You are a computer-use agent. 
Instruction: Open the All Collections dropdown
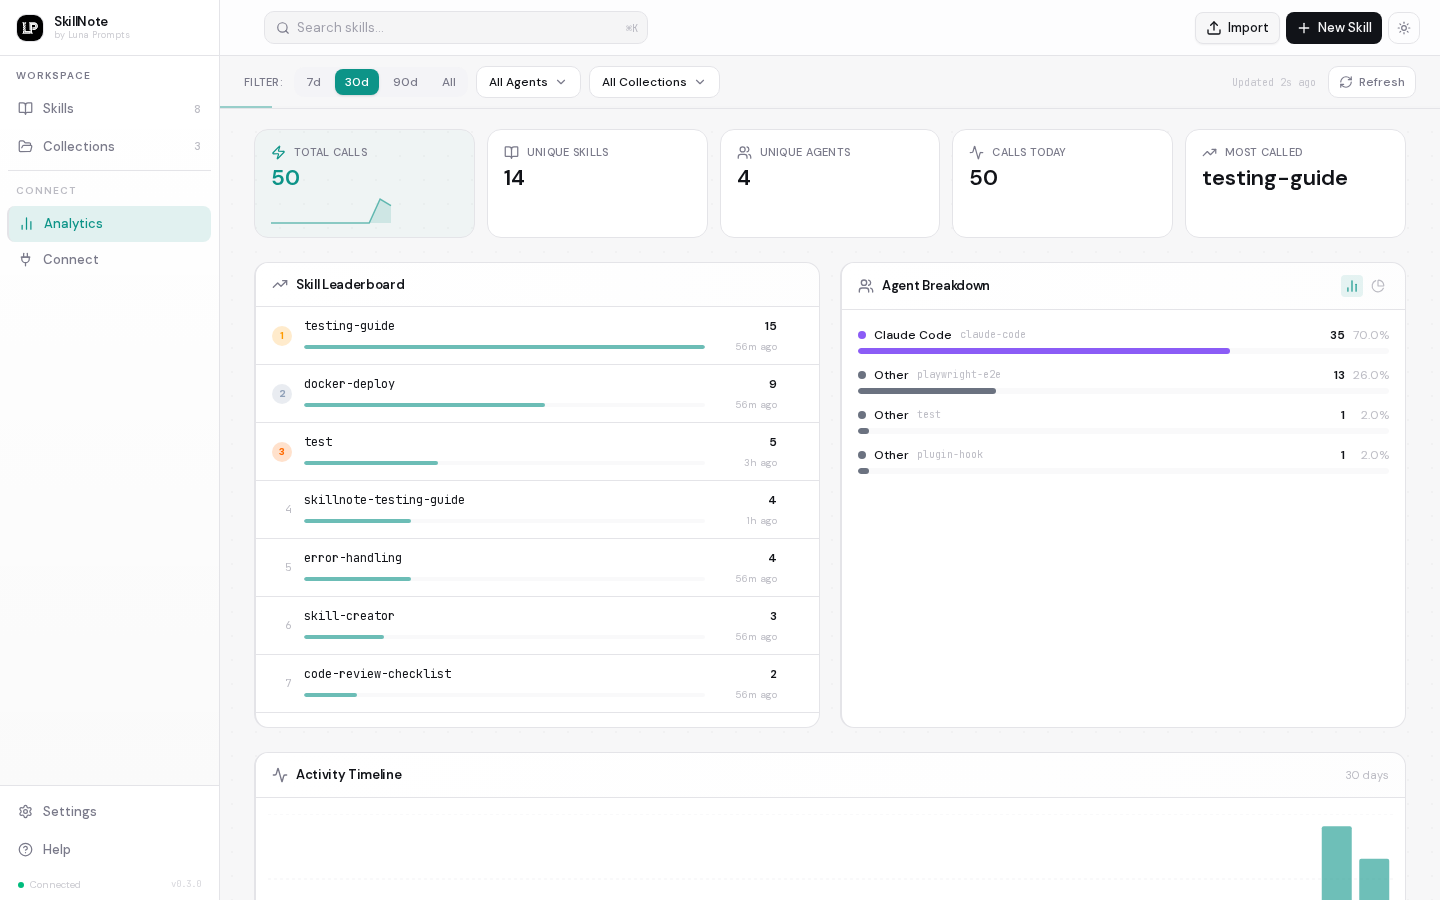(654, 82)
